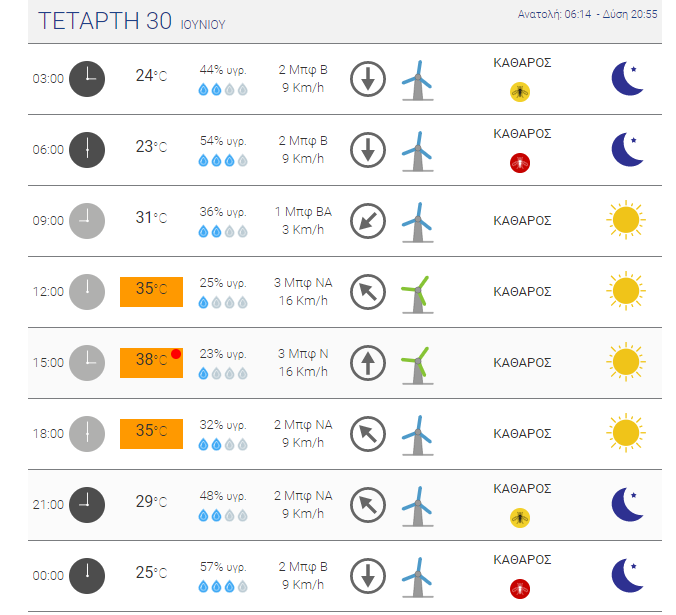Image resolution: width=676 pixels, height=615 pixels.
Task: Click the grey clock icon at 18:00
Action: [87, 434]
